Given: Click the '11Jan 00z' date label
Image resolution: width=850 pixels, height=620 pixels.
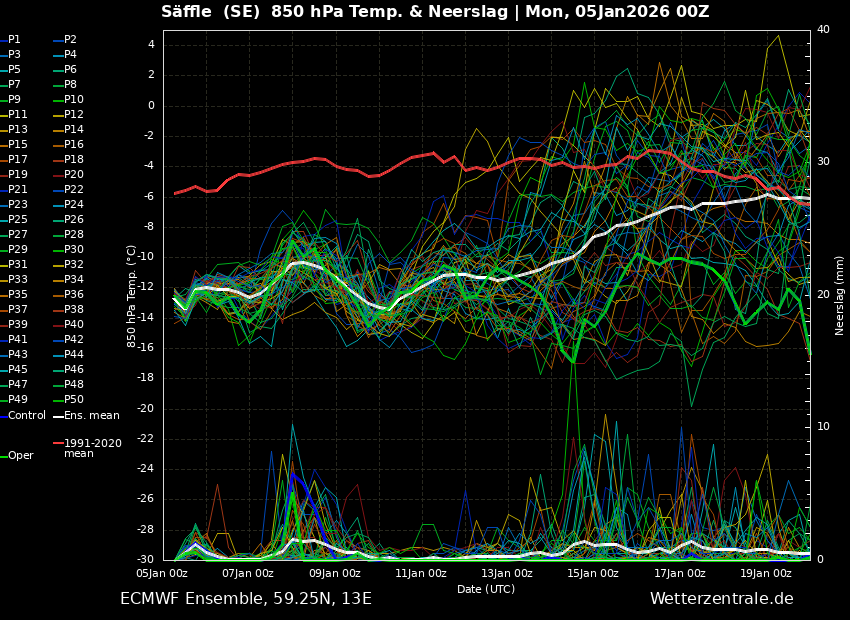Looking at the screenshot, I should (x=421, y=573).
